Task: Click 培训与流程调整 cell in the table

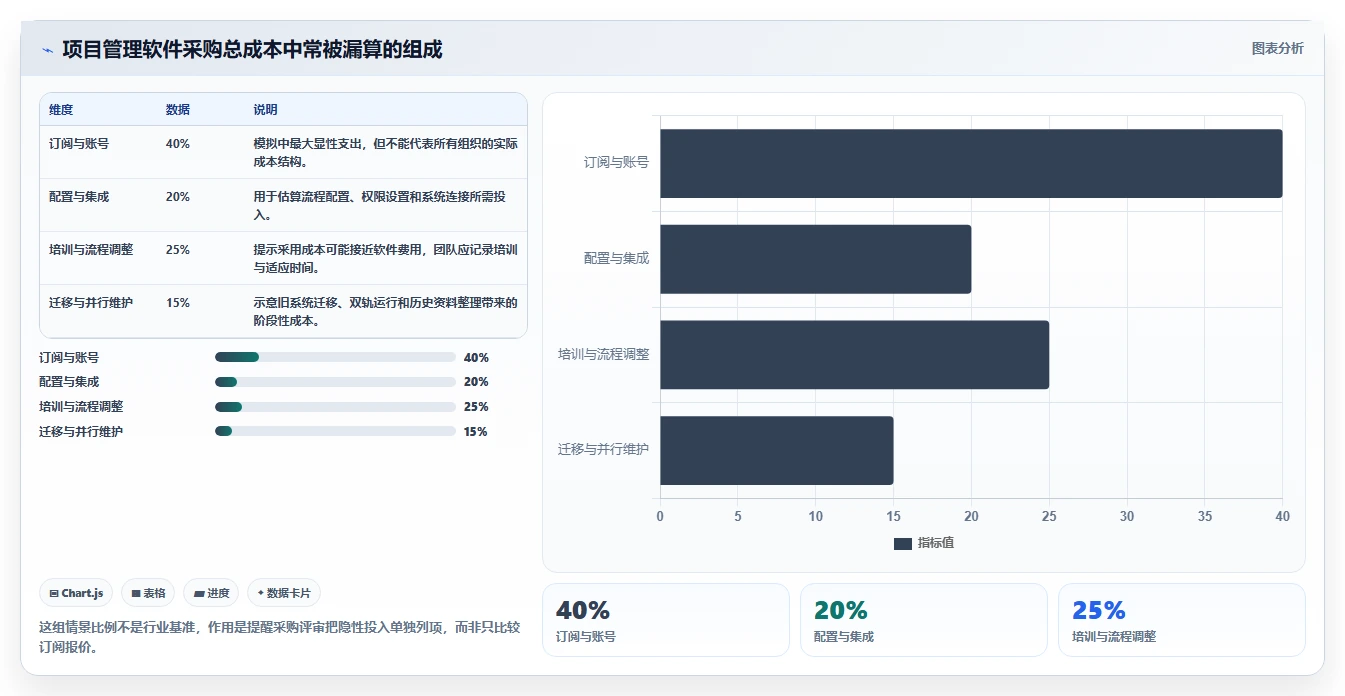Action: coord(91,250)
